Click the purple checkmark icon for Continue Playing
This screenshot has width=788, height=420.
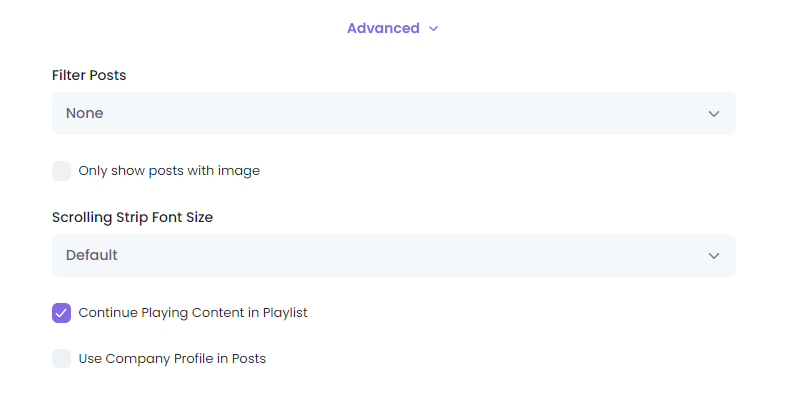click(x=61, y=313)
